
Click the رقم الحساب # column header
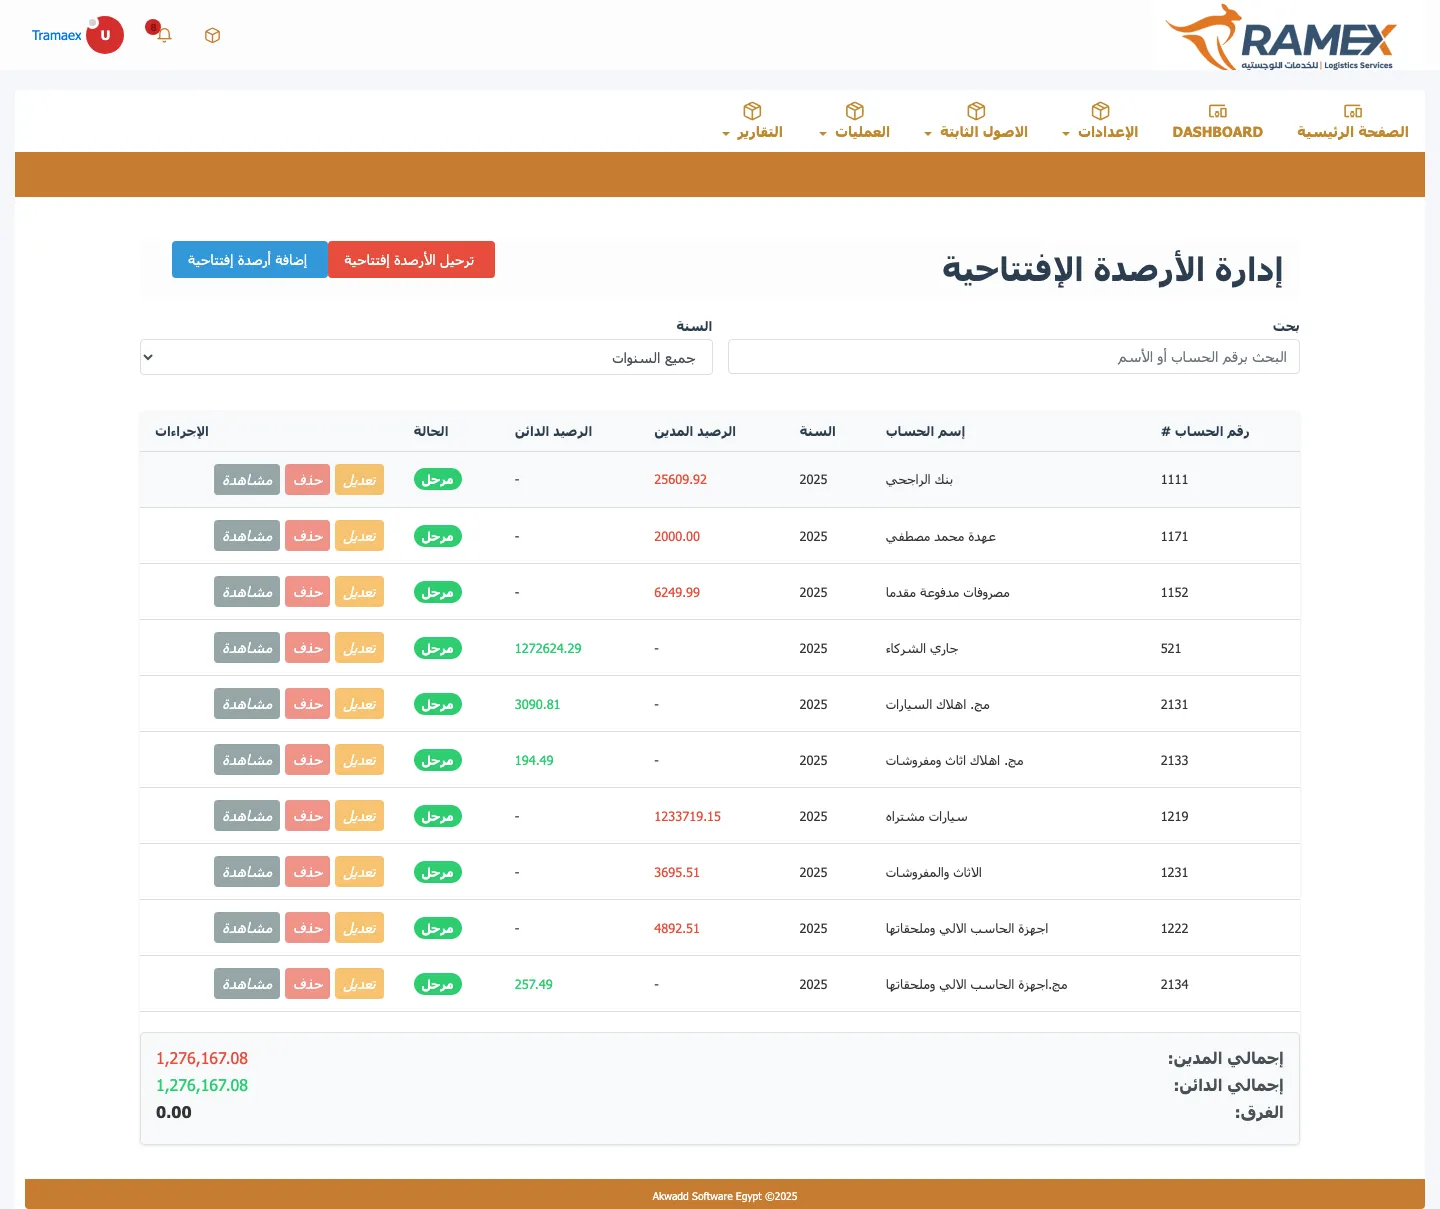[1205, 431]
